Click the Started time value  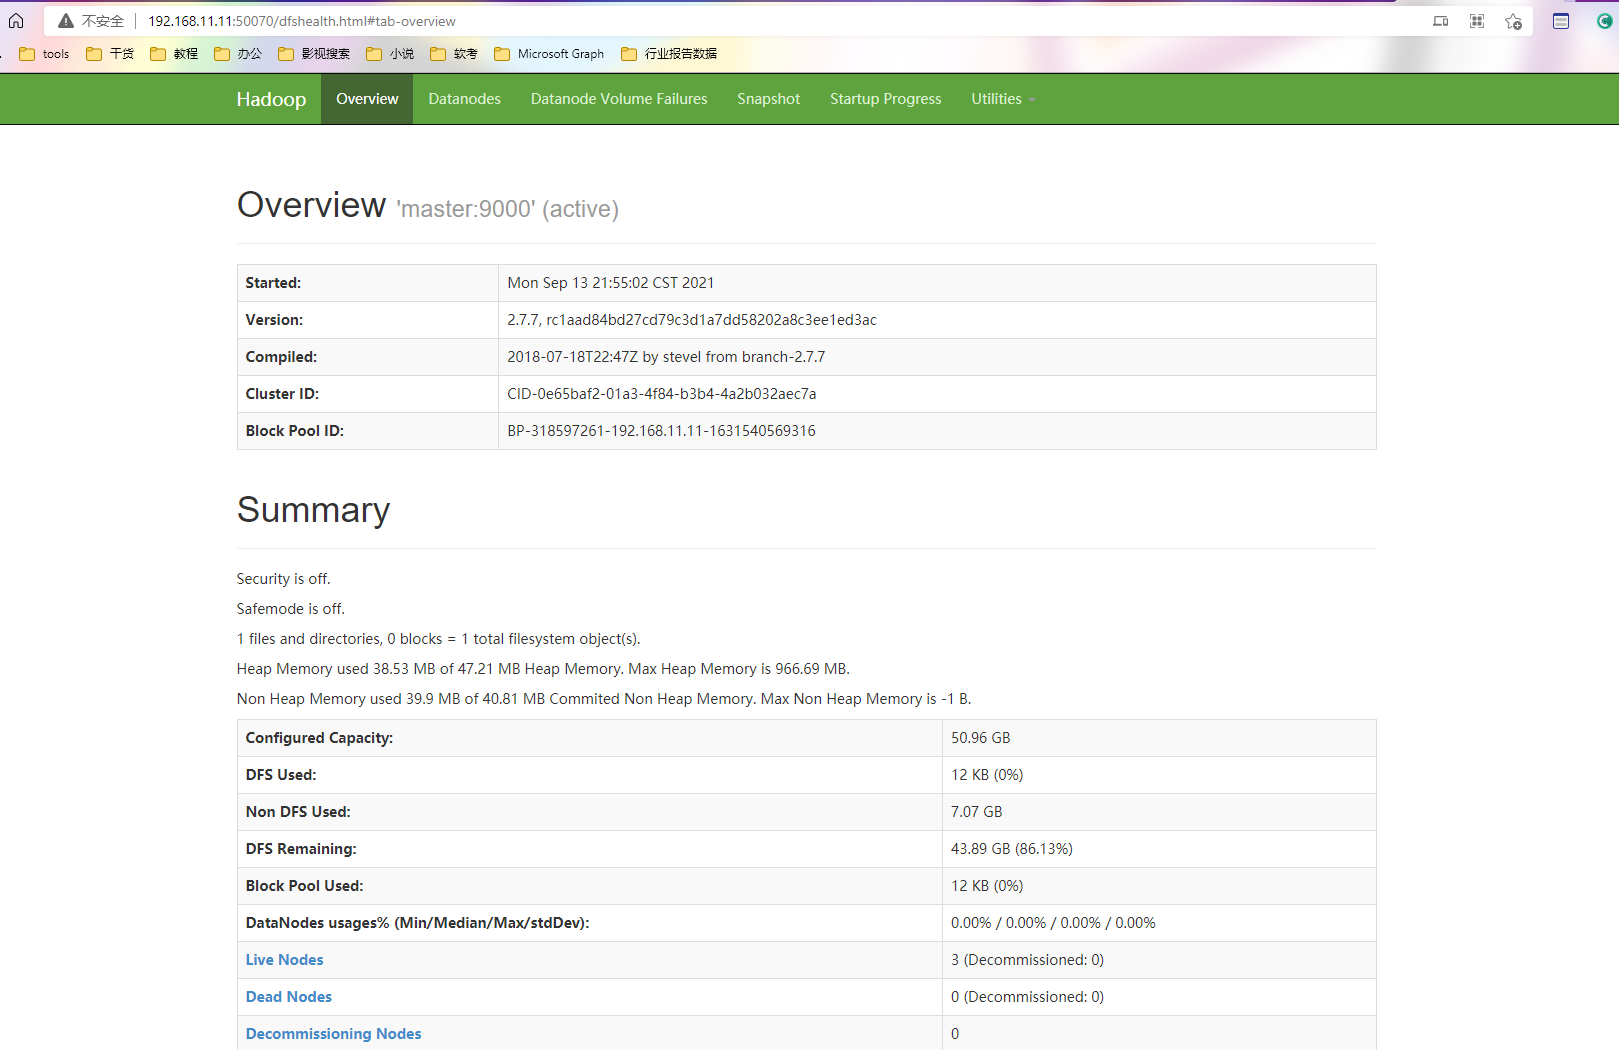coord(610,283)
